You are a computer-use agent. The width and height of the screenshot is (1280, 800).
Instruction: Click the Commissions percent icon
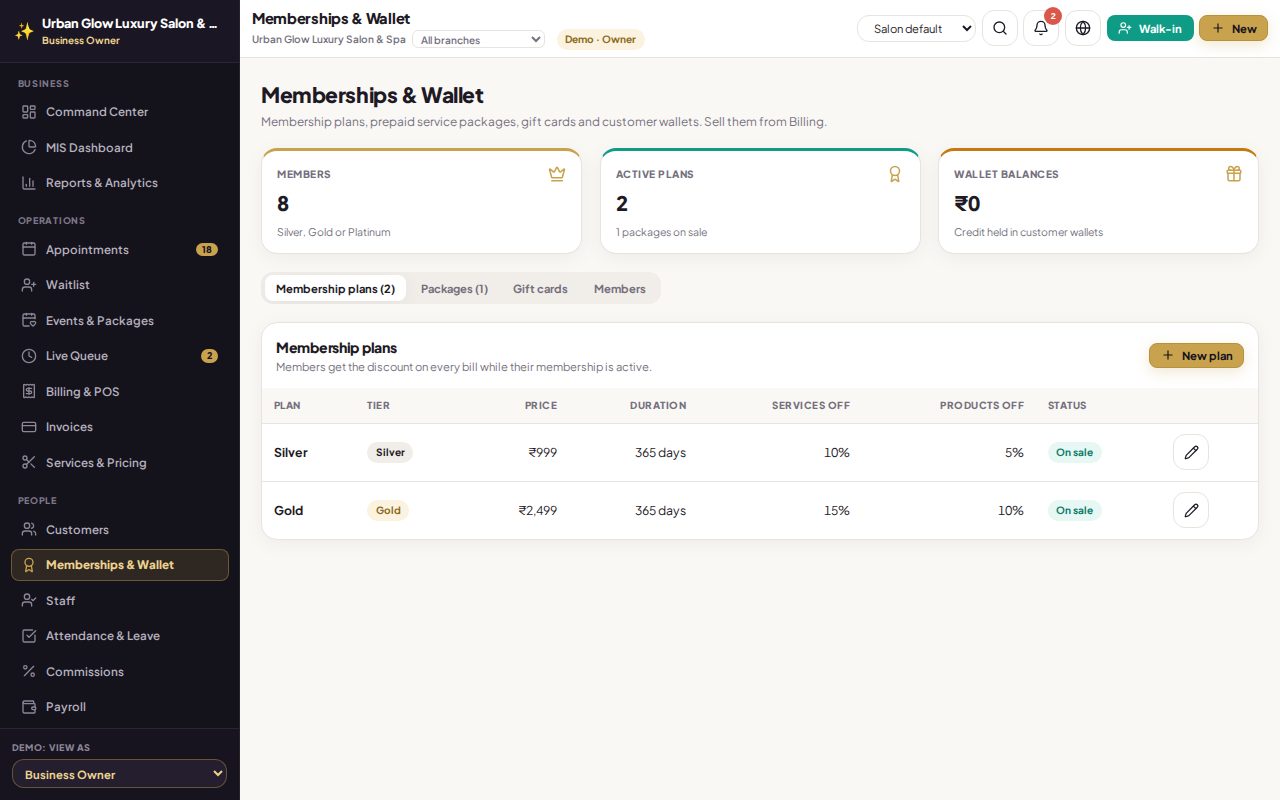point(29,671)
